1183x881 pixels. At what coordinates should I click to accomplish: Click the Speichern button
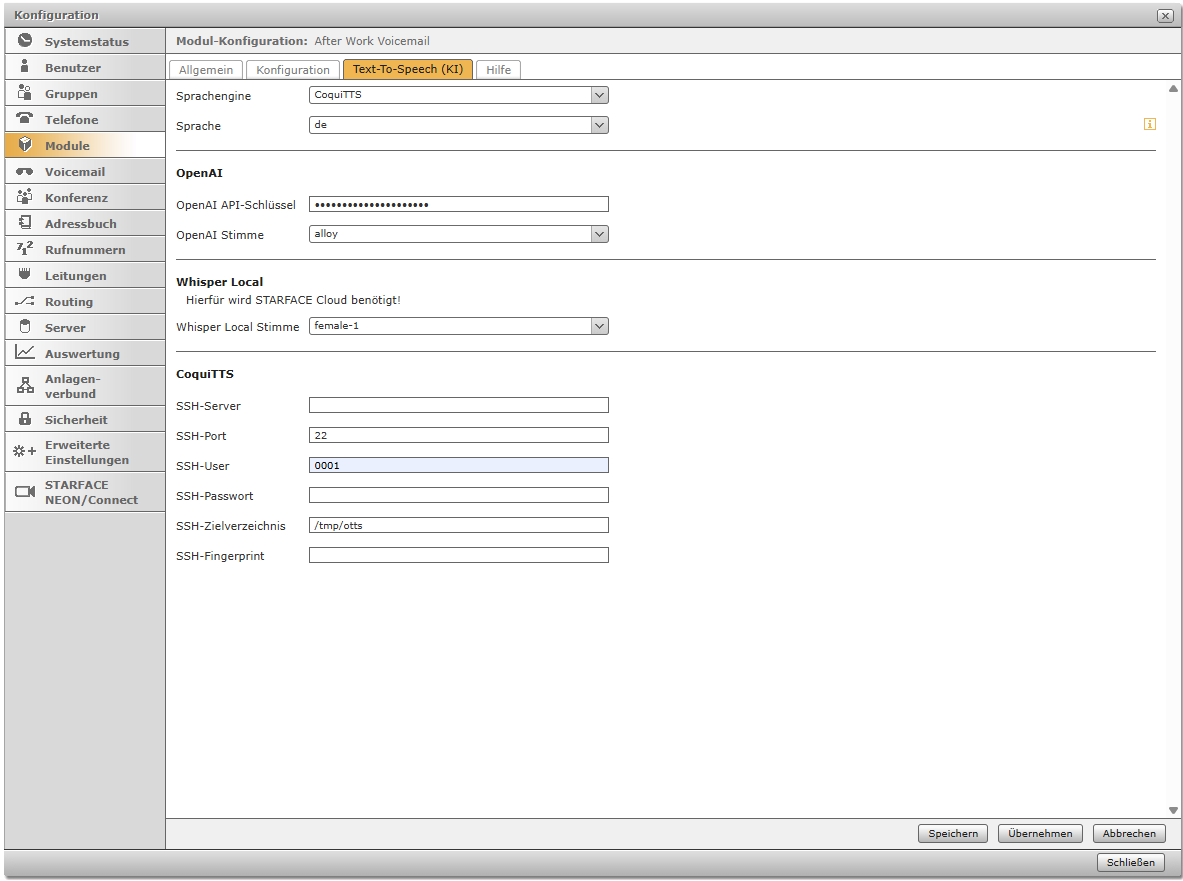952,833
